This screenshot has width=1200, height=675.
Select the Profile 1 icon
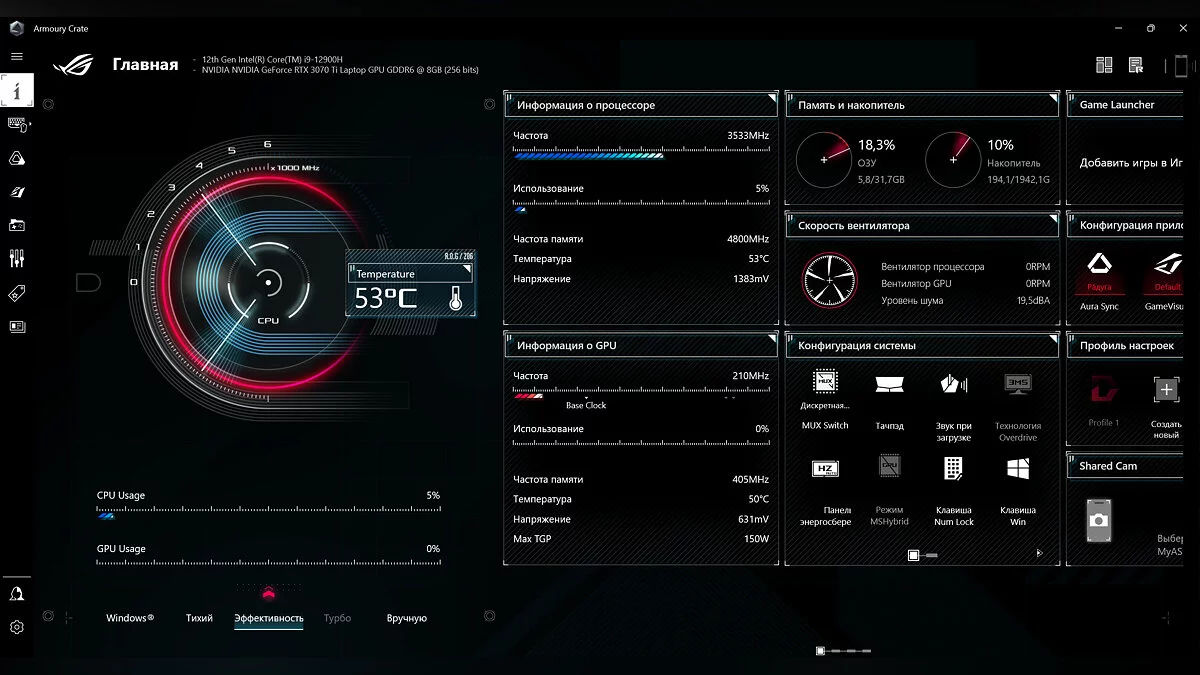(1103, 389)
